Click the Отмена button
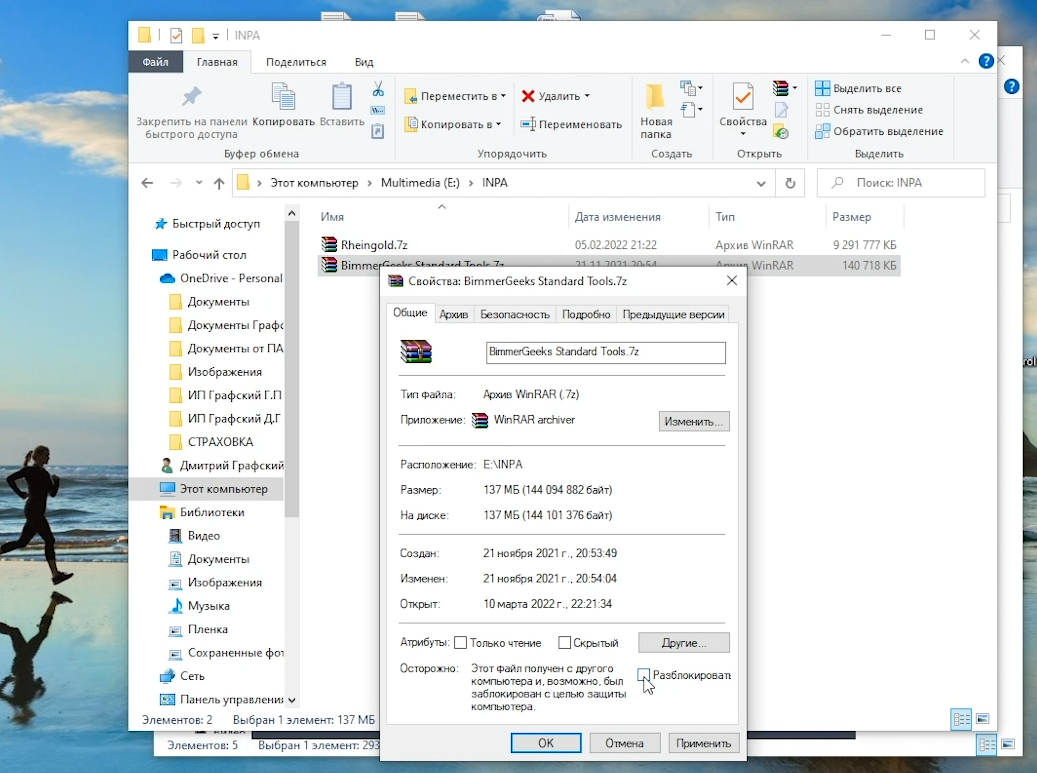This screenshot has width=1037, height=773. (x=624, y=743)
